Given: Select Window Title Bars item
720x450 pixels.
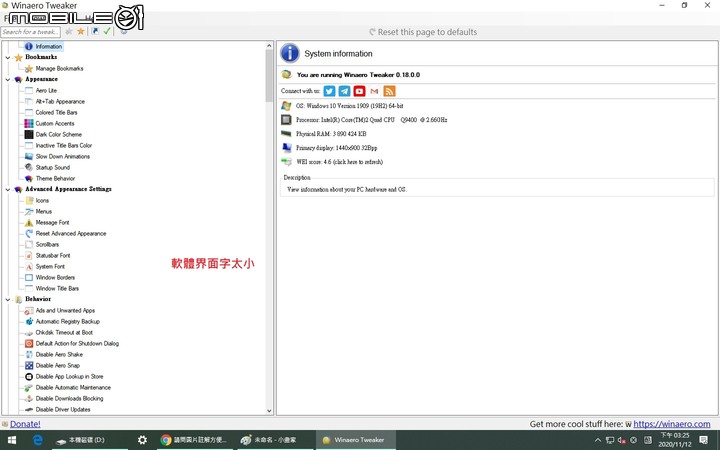Looking at the screenshot, I should [x=57, y=289].
